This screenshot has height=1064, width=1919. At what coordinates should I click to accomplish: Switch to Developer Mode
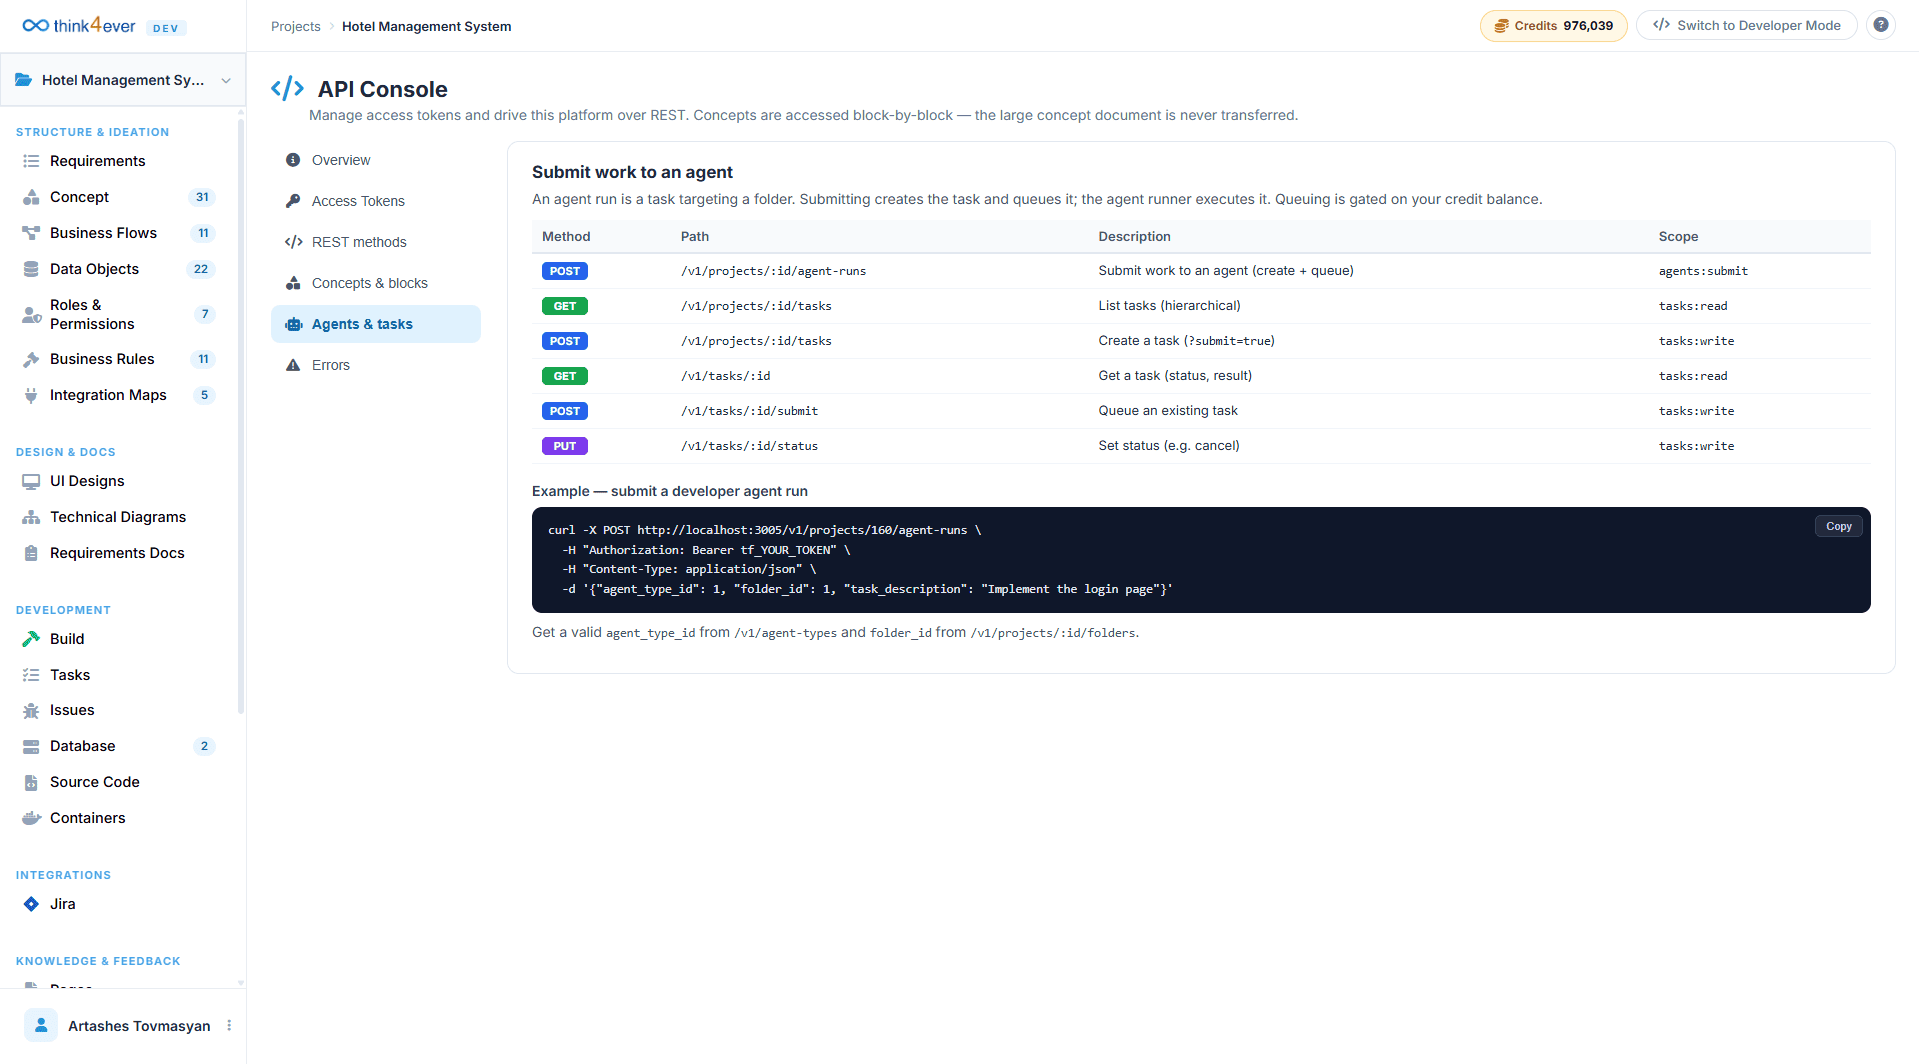1746,26
